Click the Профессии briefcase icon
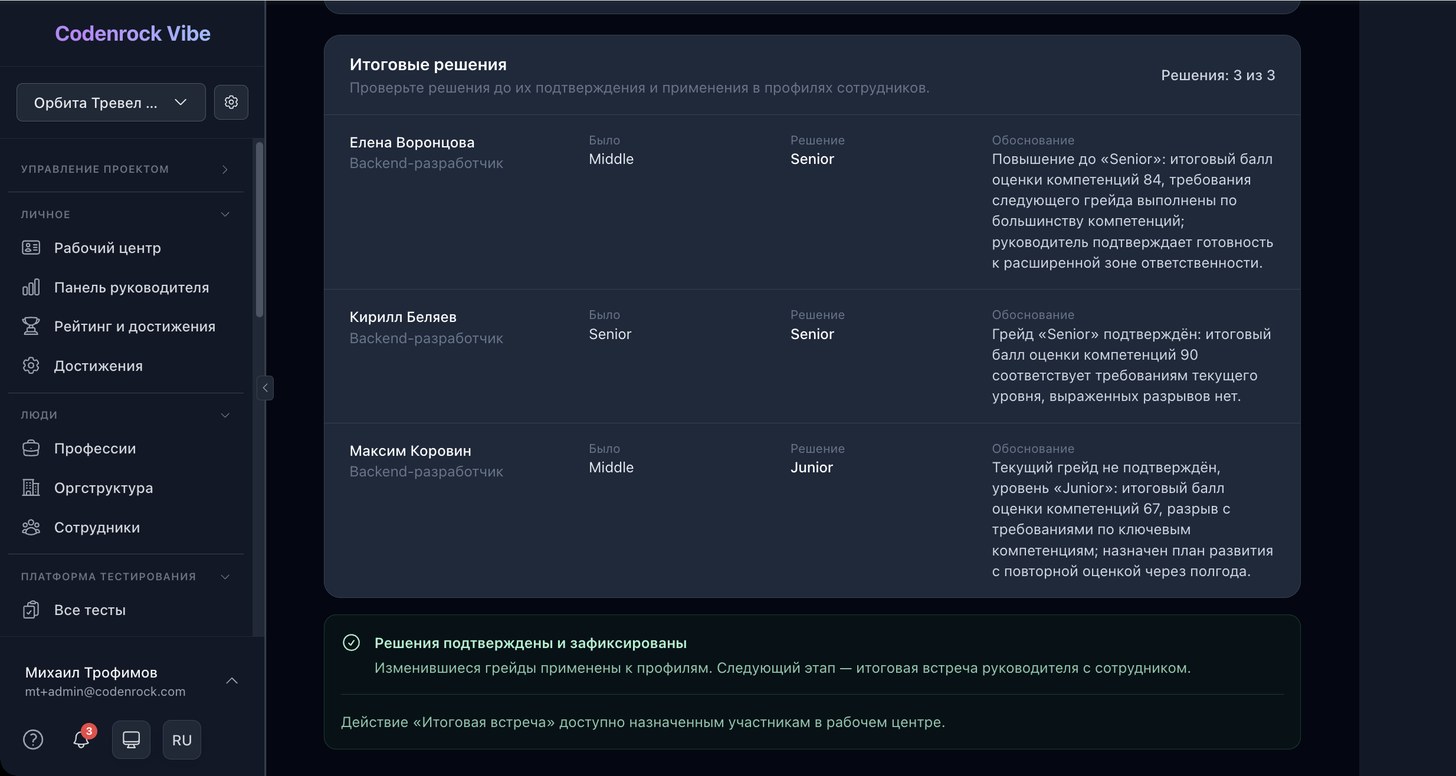 click(x=31, y=448)
